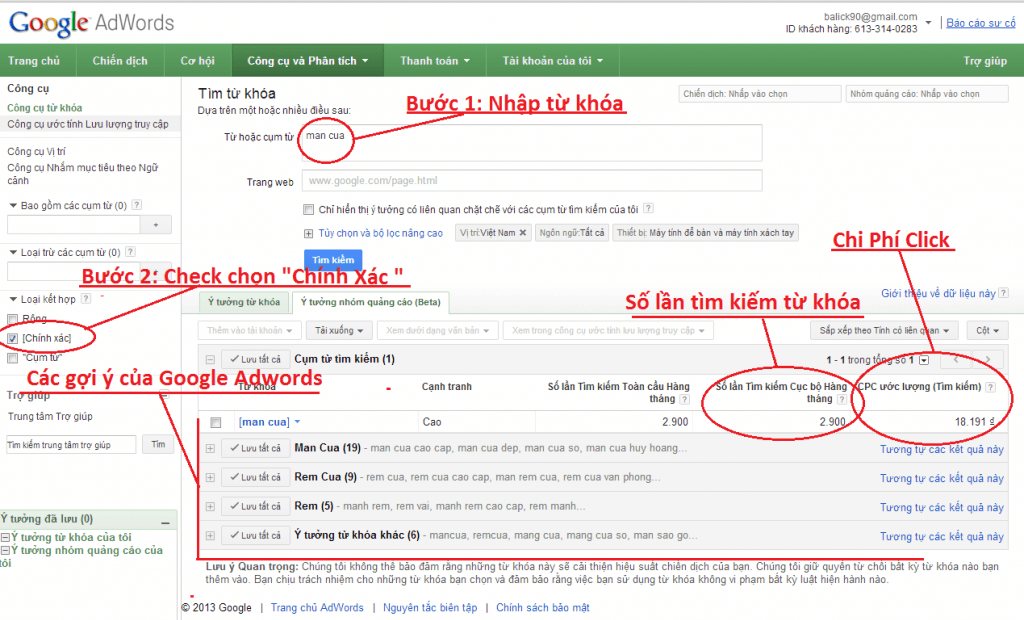Tick the "Cụm từ" match type checkbox
The width and height of the screenshot is (1024, 620).
(x=12, y=358)
